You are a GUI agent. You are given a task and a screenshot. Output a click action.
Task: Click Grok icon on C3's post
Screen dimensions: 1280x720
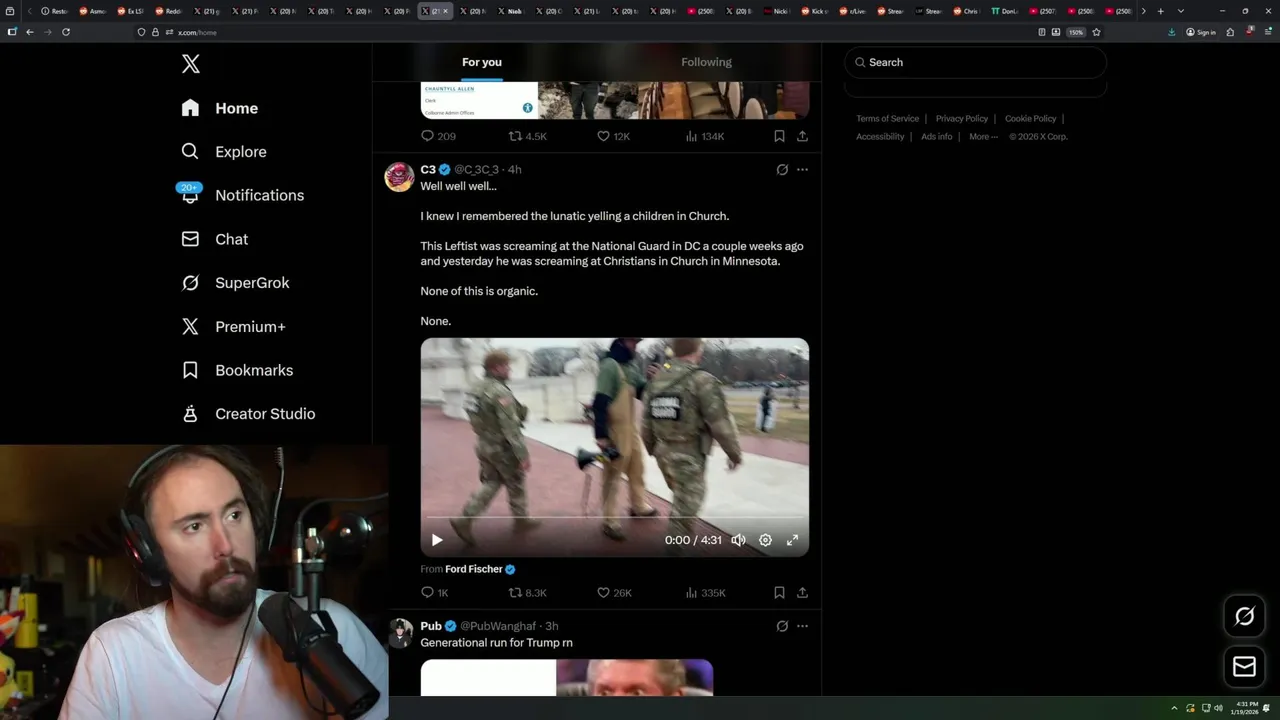[x=782, y=170]
